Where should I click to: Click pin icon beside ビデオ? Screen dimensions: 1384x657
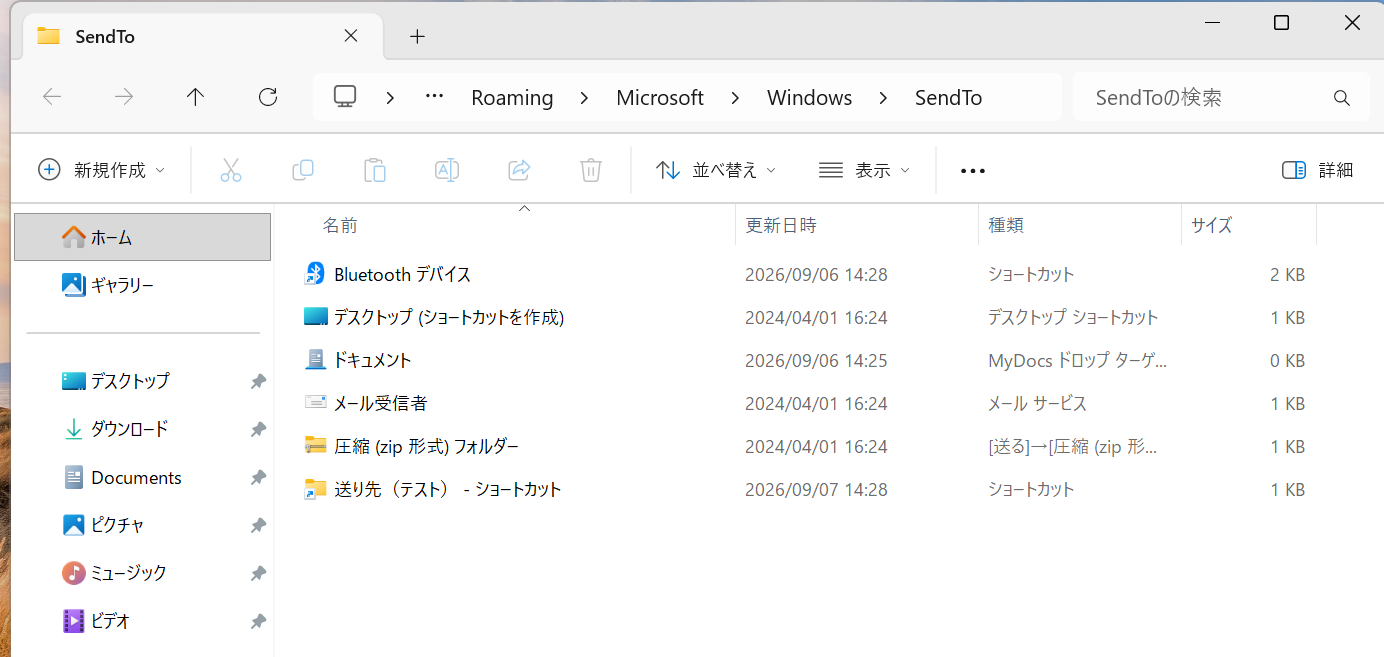point(258,621)
